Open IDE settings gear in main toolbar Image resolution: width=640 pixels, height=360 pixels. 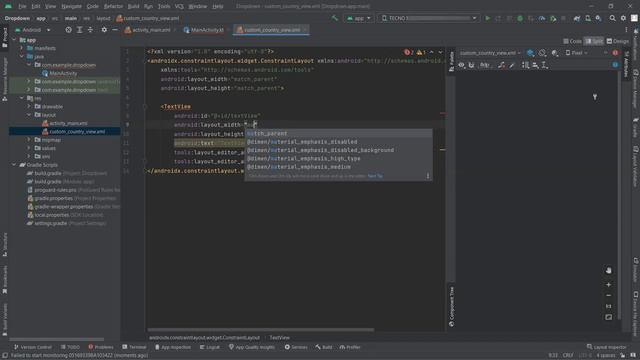pyautogui.click(x=623, y=18)
